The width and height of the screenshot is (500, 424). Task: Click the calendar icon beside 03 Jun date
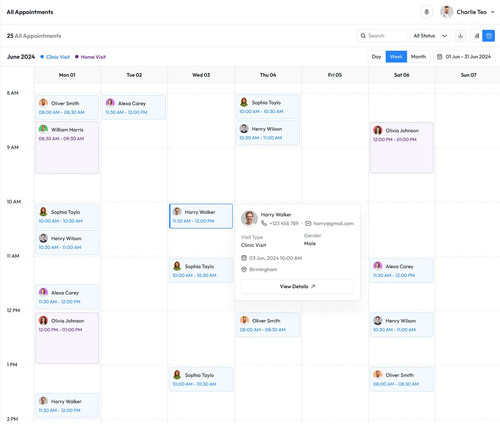click(x=244, y=258)
